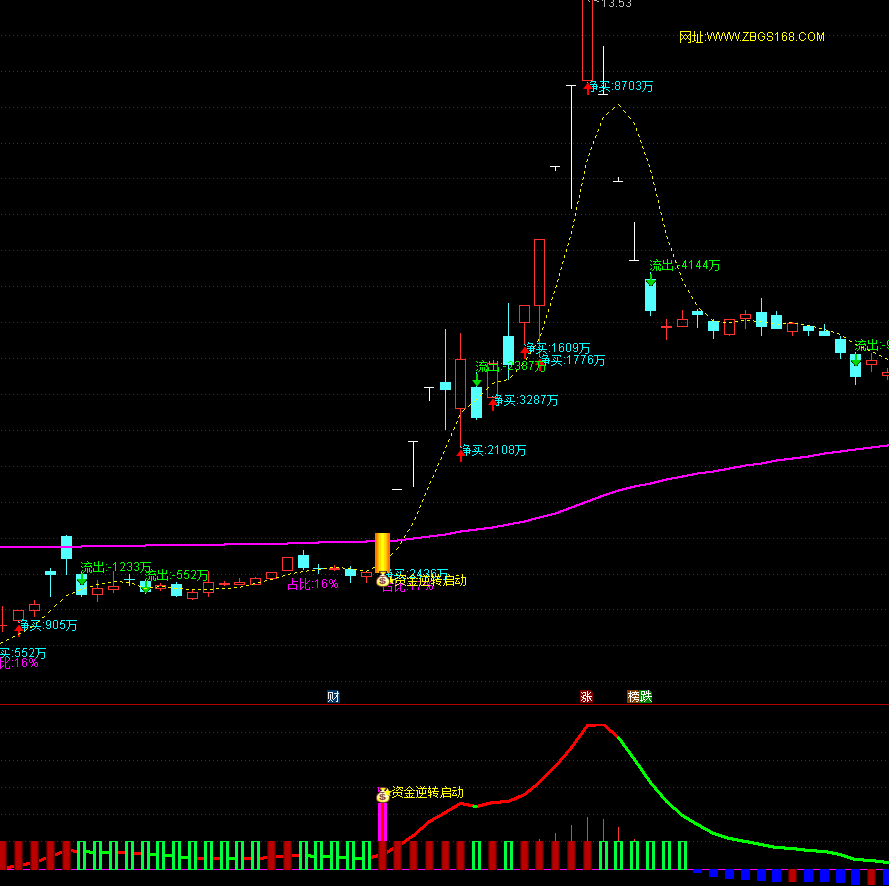Click the money bag icon on main chart
Screen dimensions: 889x886
click(382, 580)
